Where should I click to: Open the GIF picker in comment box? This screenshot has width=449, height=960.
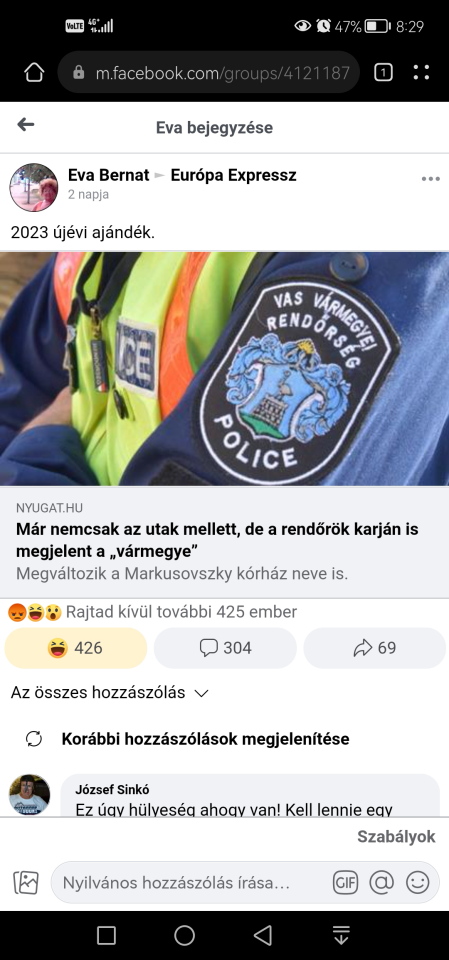(345, 882)
